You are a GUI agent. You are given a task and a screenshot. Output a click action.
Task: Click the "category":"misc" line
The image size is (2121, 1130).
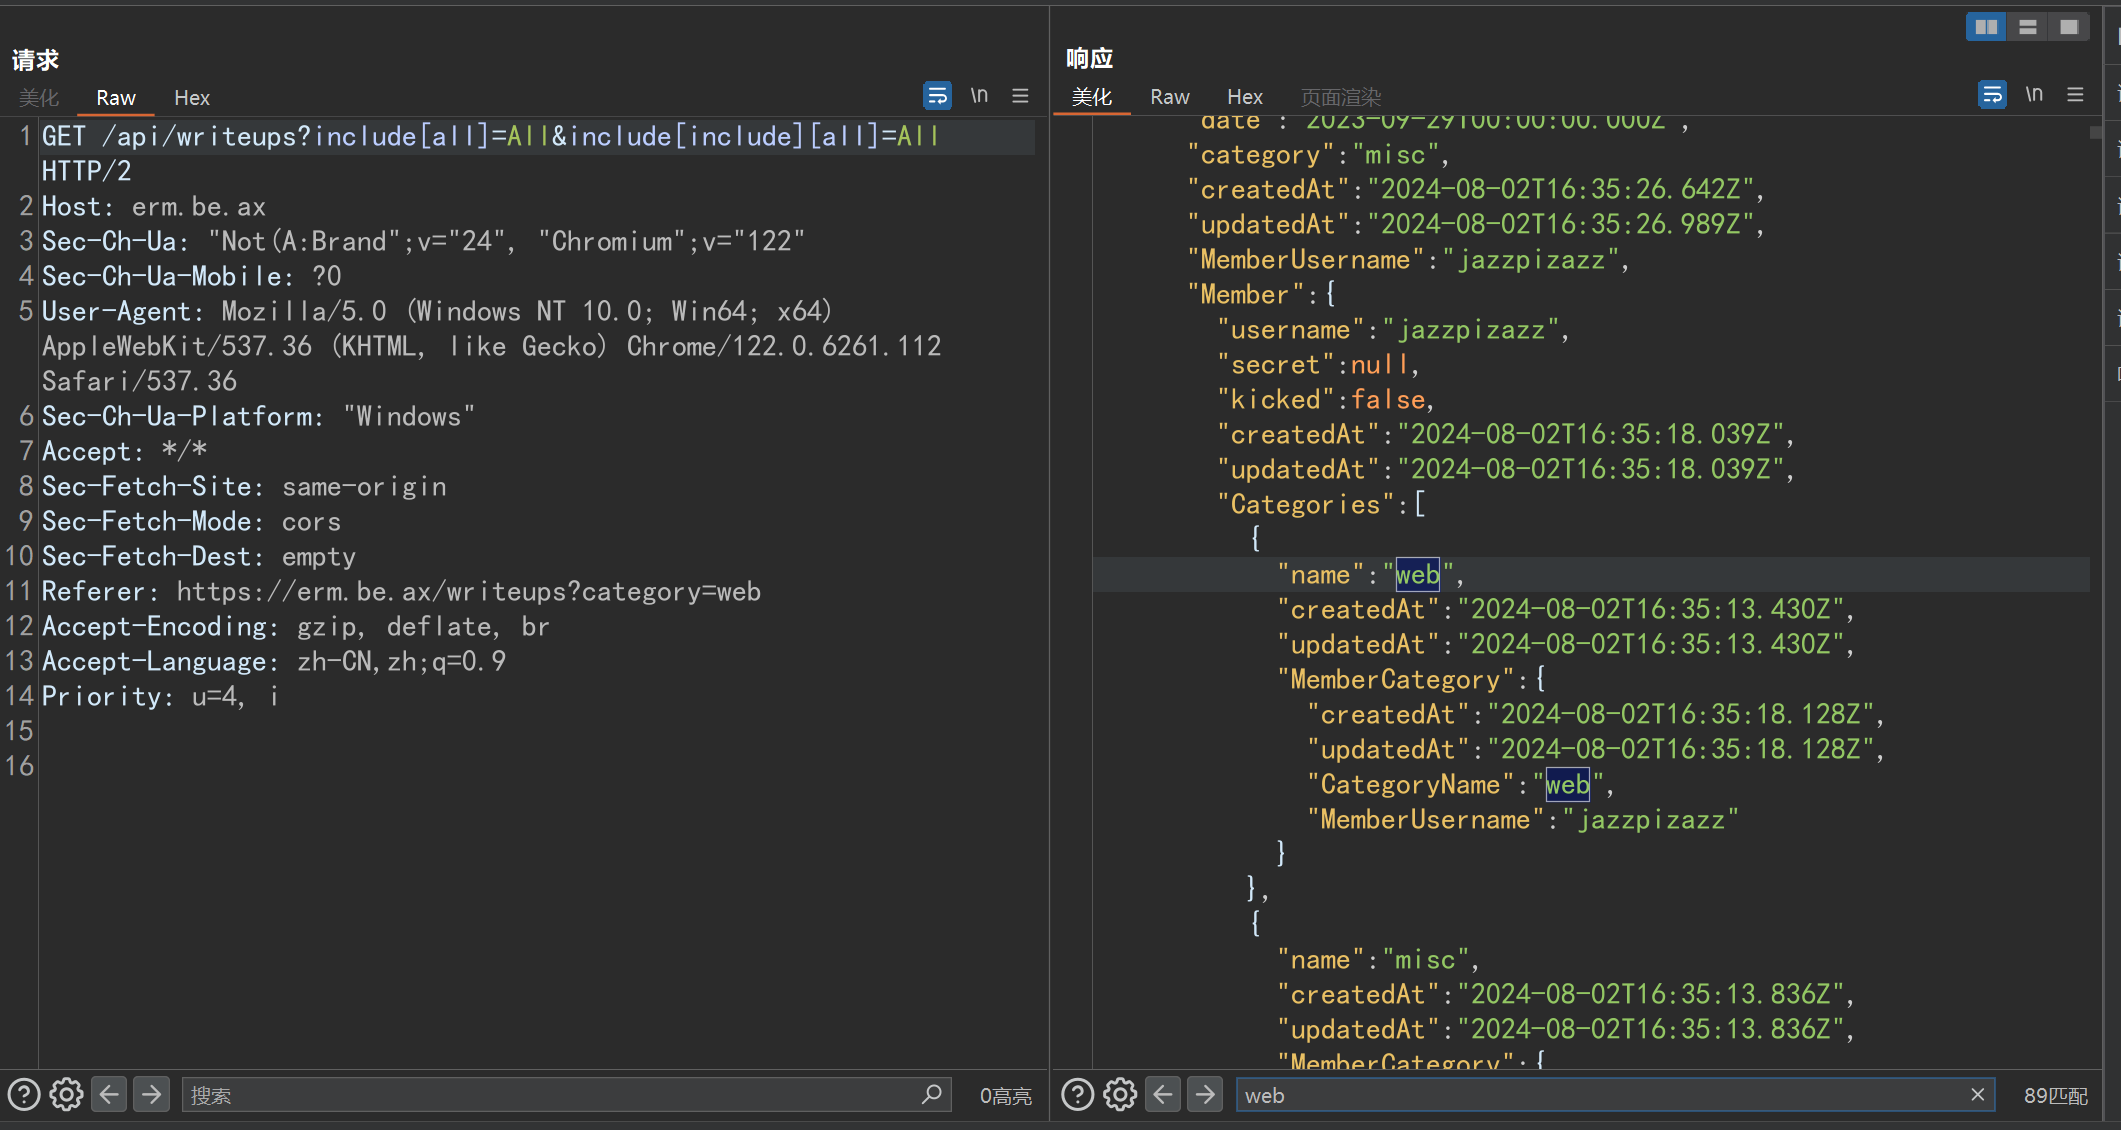(x=1318, y=155)
